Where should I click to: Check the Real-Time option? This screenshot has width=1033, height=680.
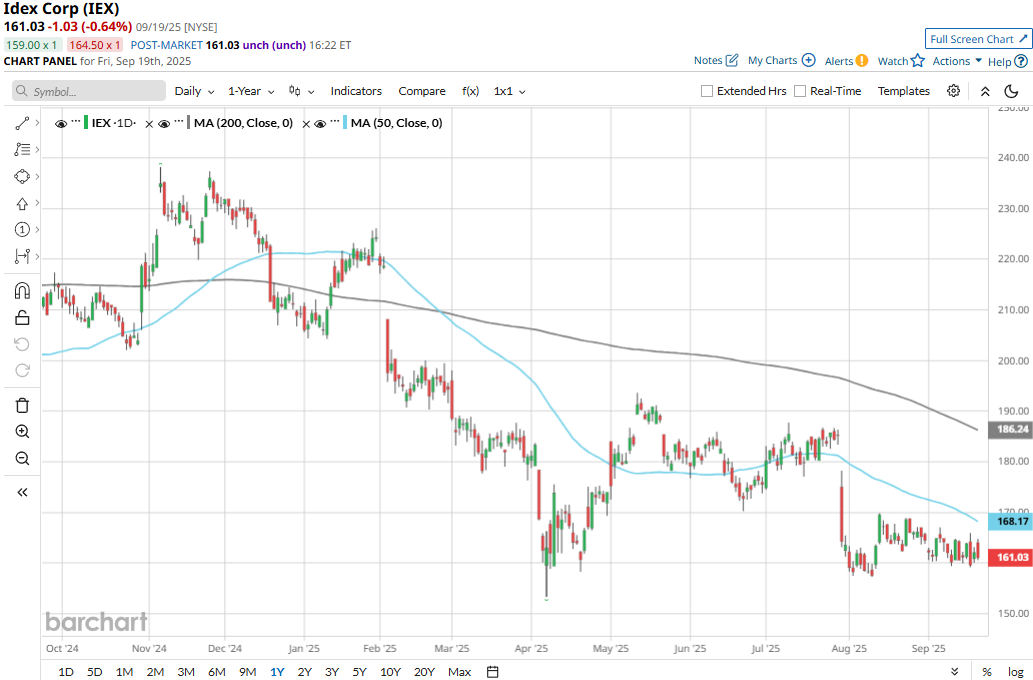(800, 91)
